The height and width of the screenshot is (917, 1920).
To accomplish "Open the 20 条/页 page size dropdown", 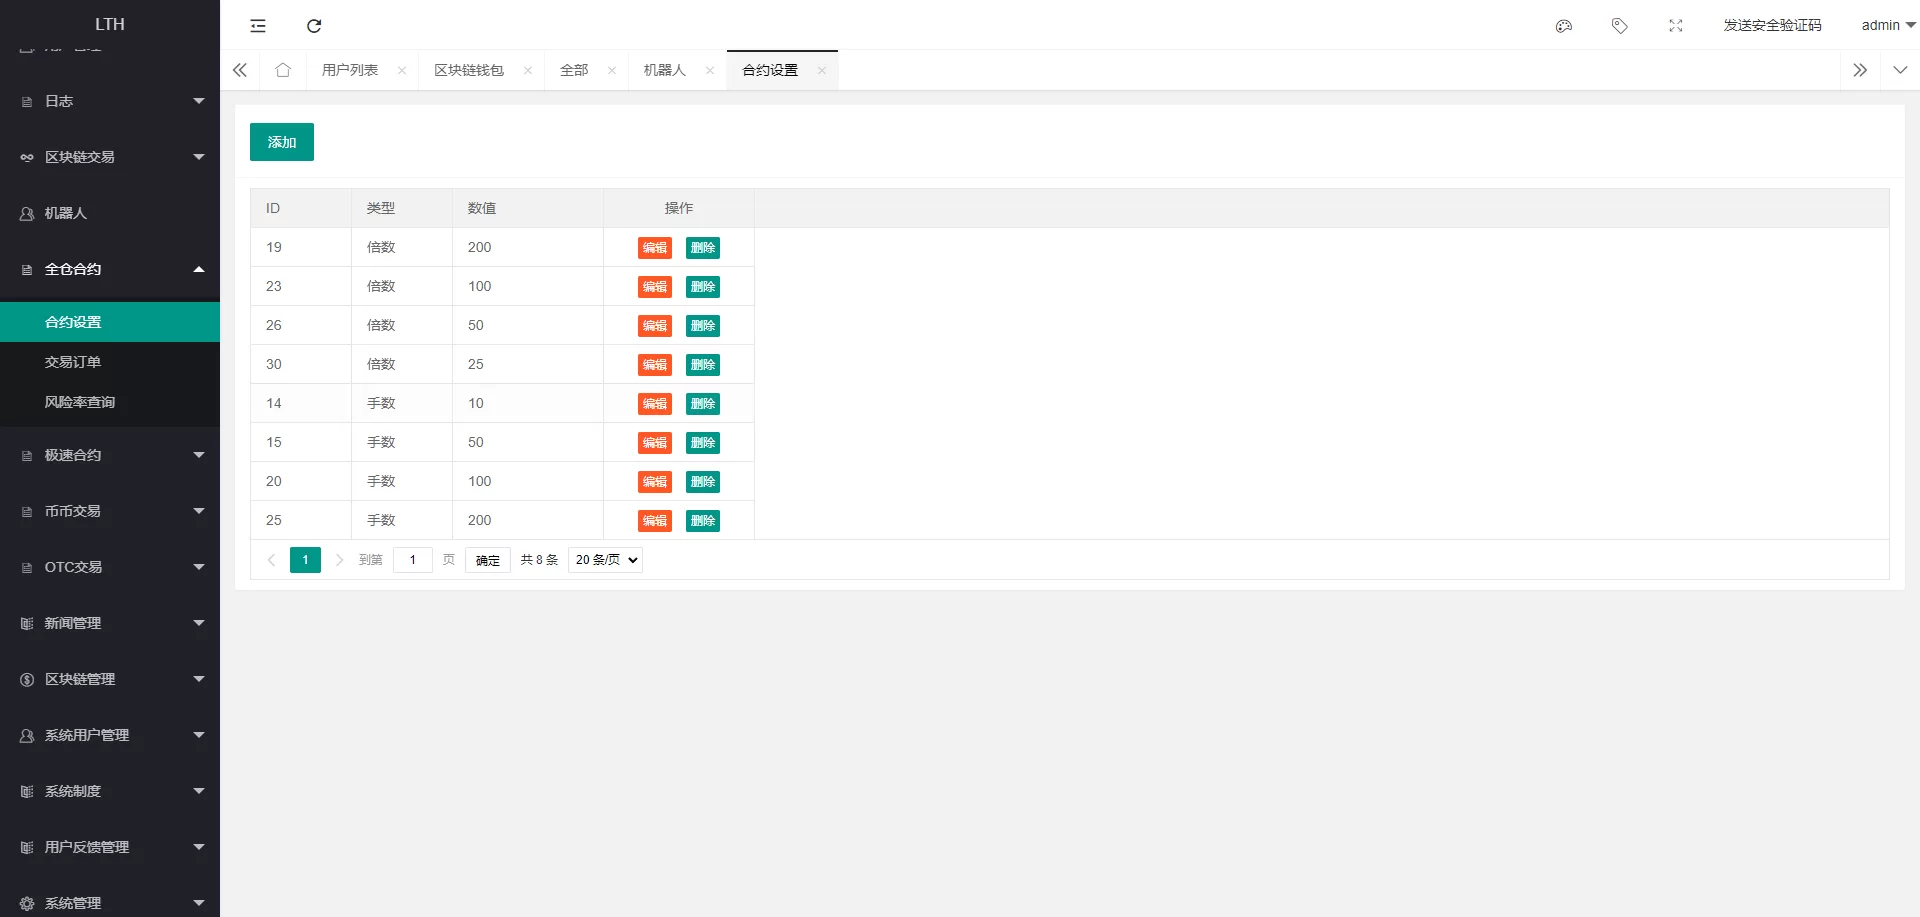I will tap(605, 560).
